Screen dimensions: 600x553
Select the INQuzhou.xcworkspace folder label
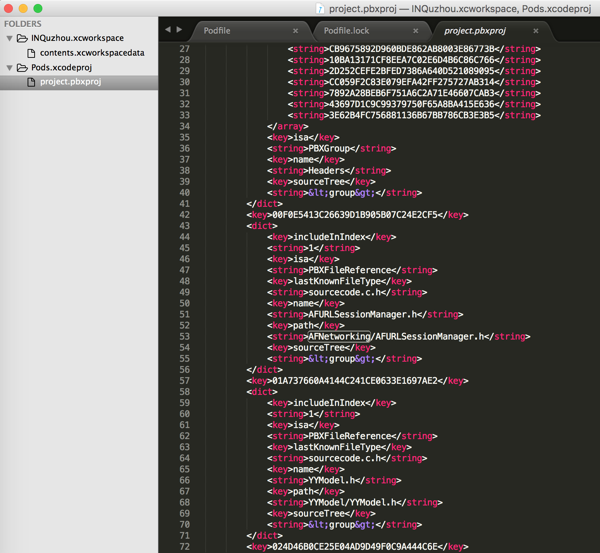pyautogui.click(x=77, y=38)
